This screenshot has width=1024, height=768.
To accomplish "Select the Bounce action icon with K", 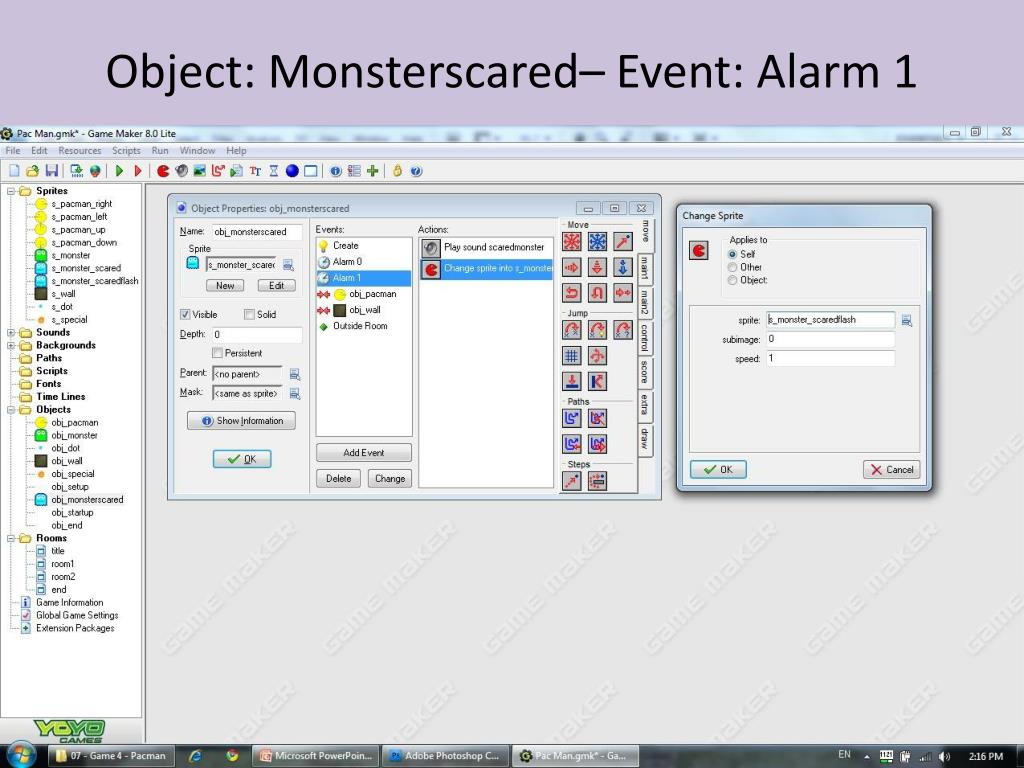I will [x=597, y=381].
